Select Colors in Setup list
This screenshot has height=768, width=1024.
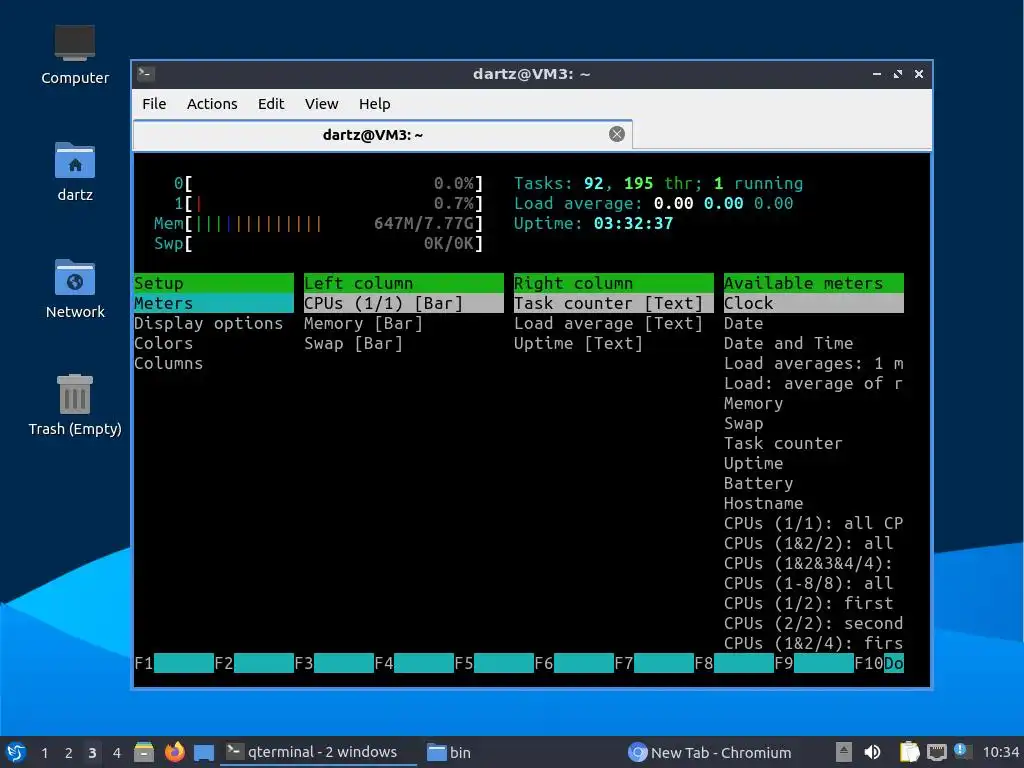point(163,344)
